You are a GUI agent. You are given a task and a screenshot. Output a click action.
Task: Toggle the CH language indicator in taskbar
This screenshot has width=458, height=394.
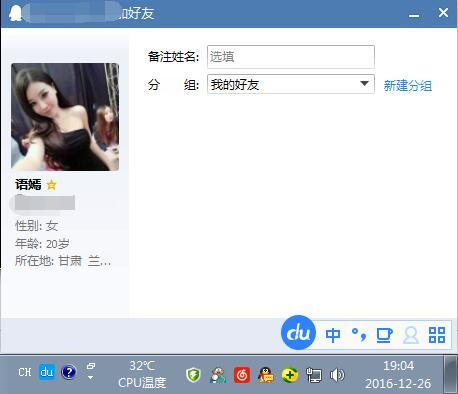coord(25,372)
